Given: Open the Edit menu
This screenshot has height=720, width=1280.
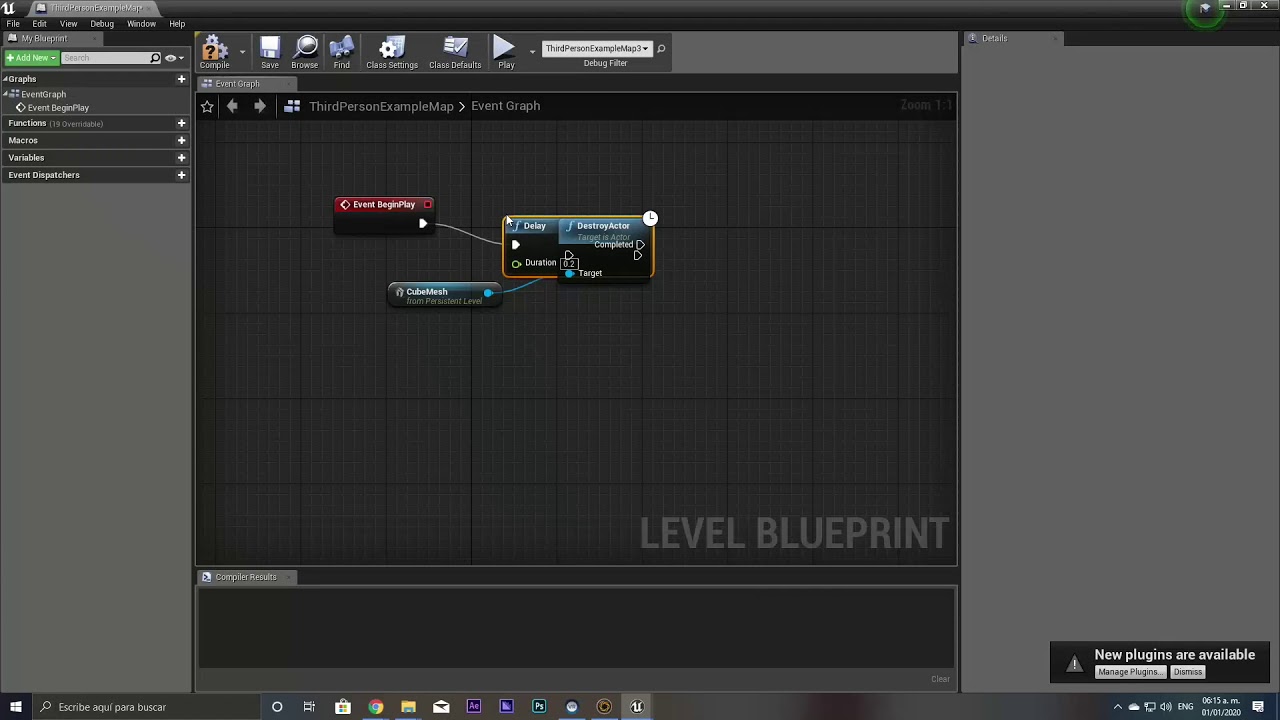Looking at the screenshot, I should click(39, 23).
